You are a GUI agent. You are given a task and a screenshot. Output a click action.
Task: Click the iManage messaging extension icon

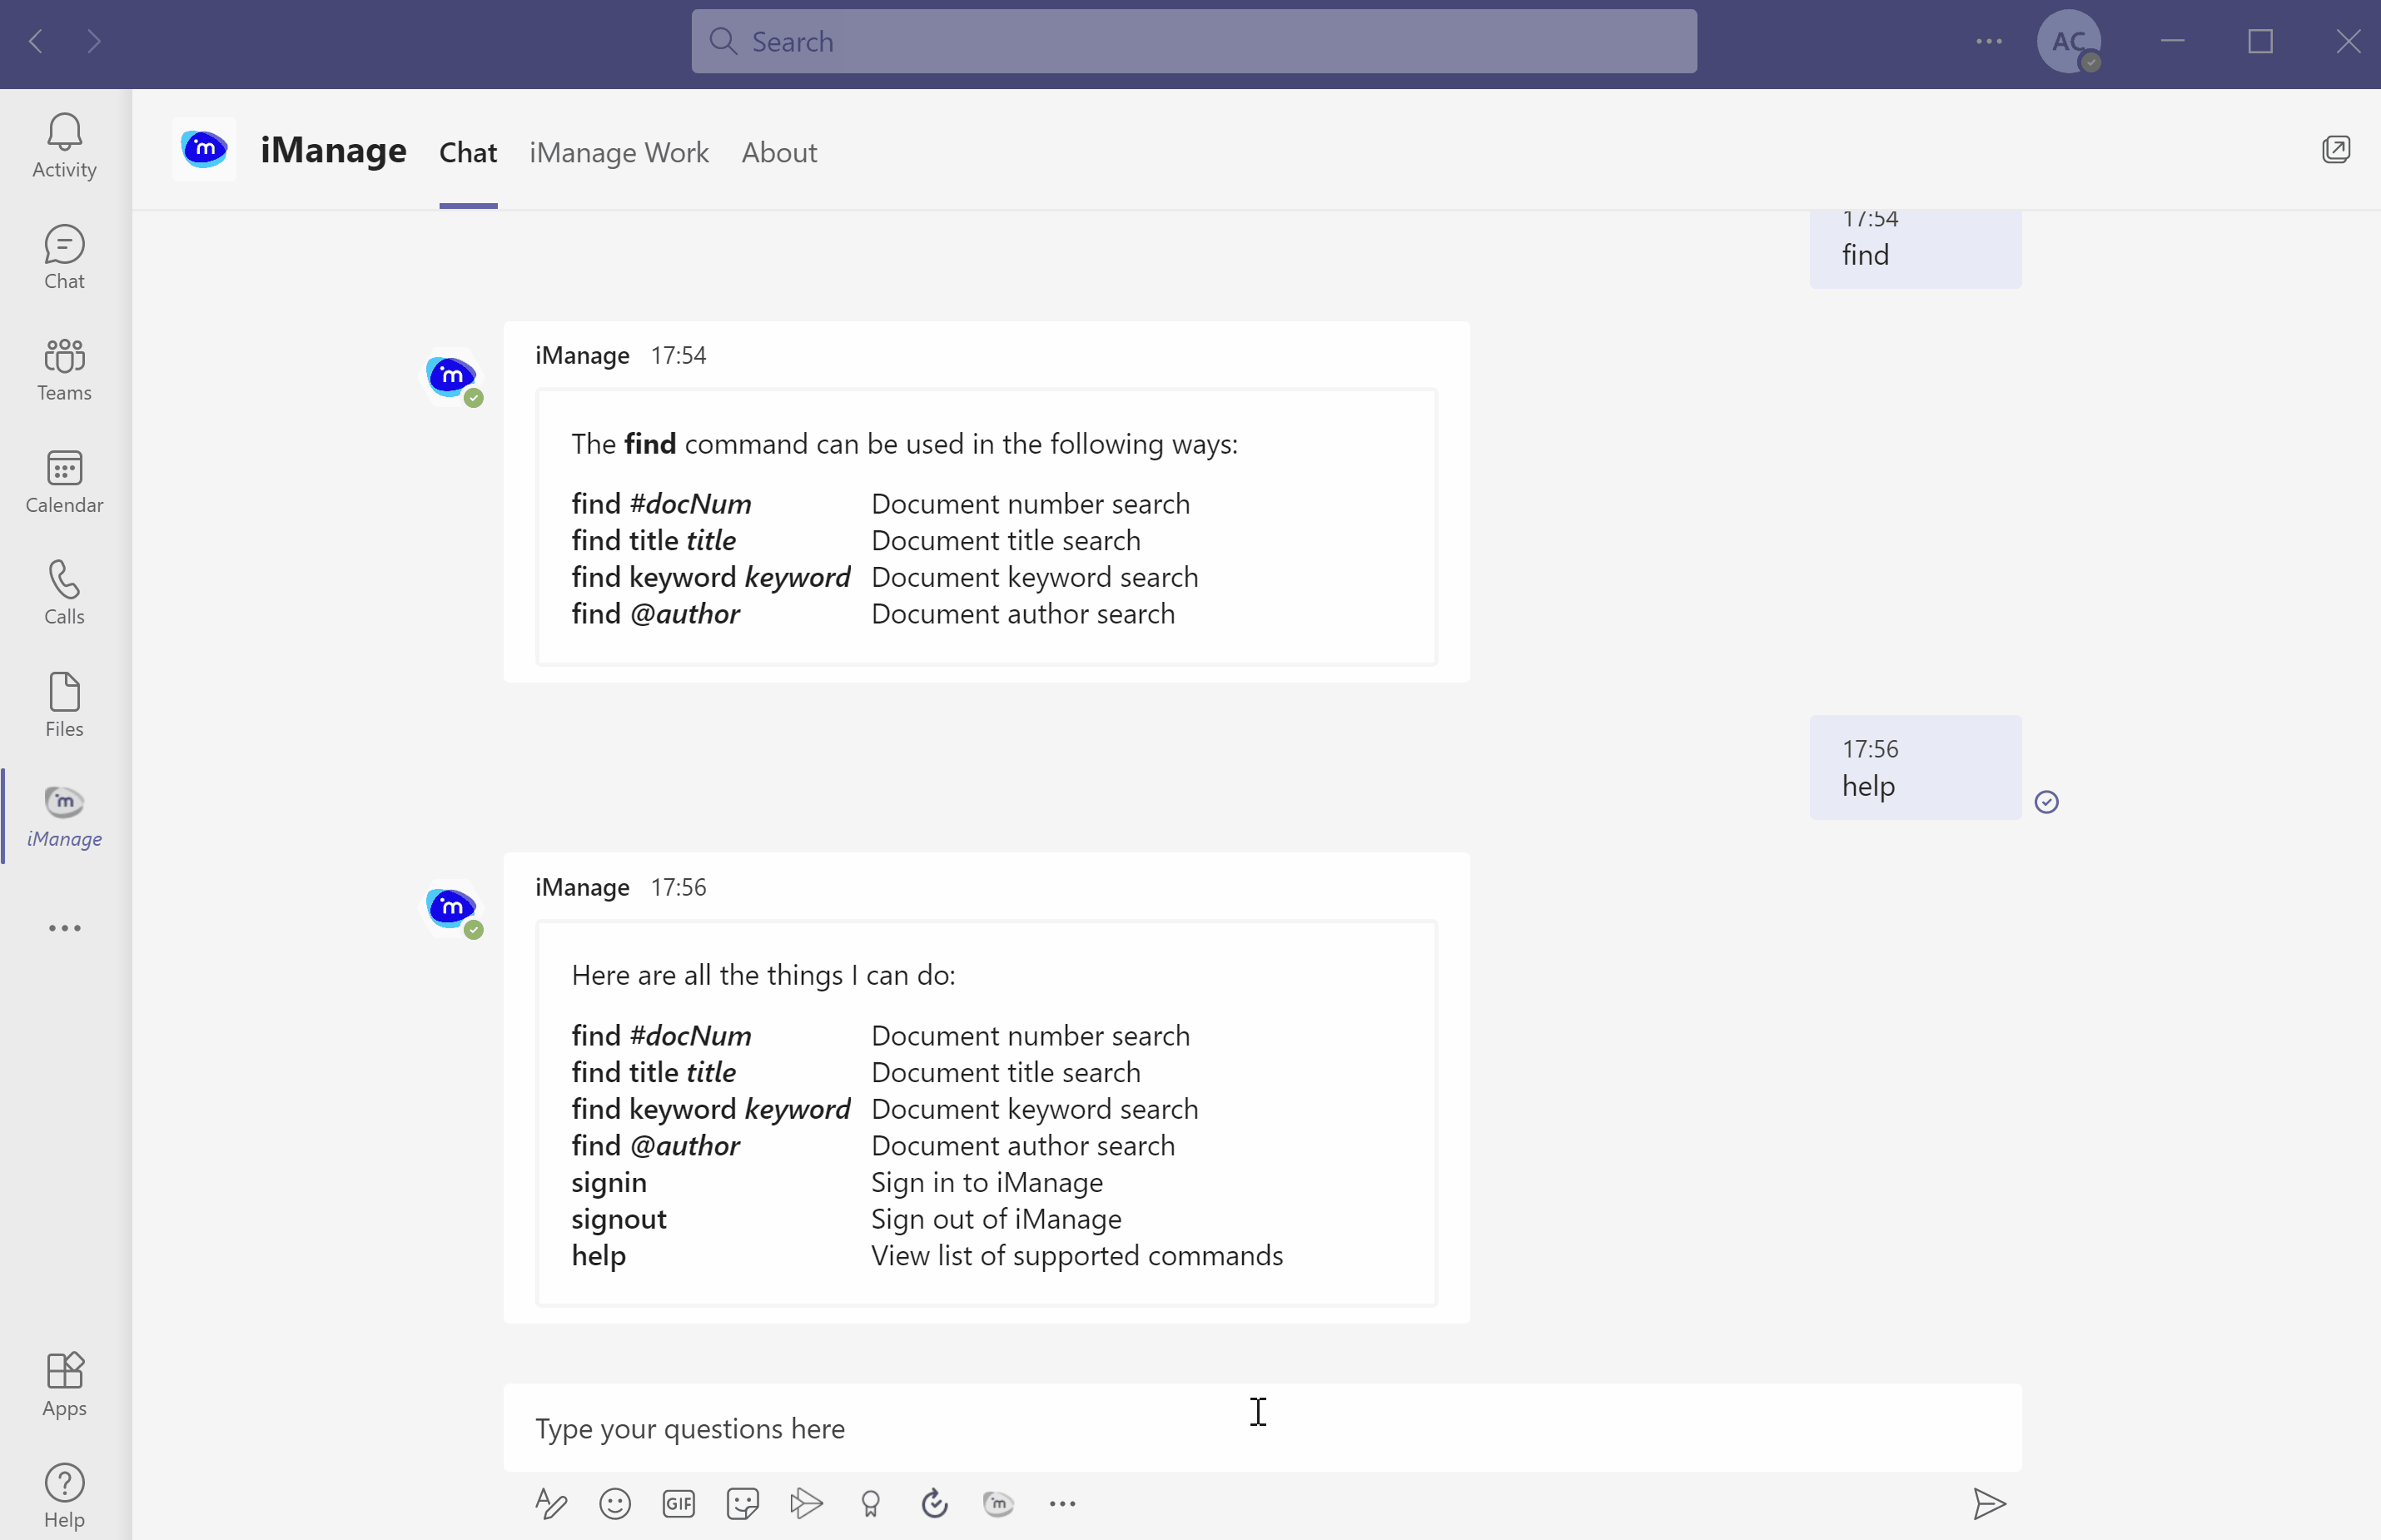998,1503
